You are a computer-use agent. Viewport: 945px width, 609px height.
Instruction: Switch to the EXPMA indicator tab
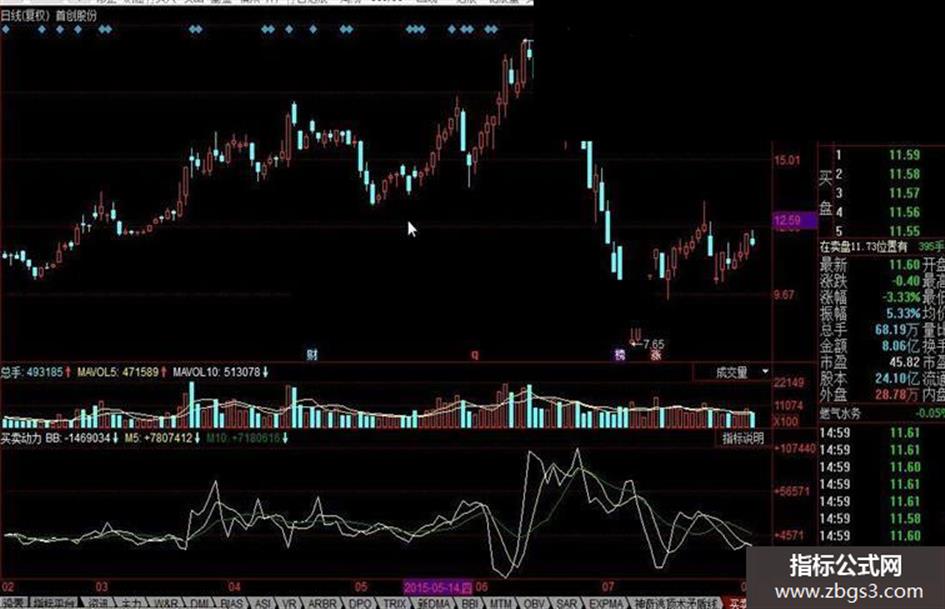coord(606,603)
